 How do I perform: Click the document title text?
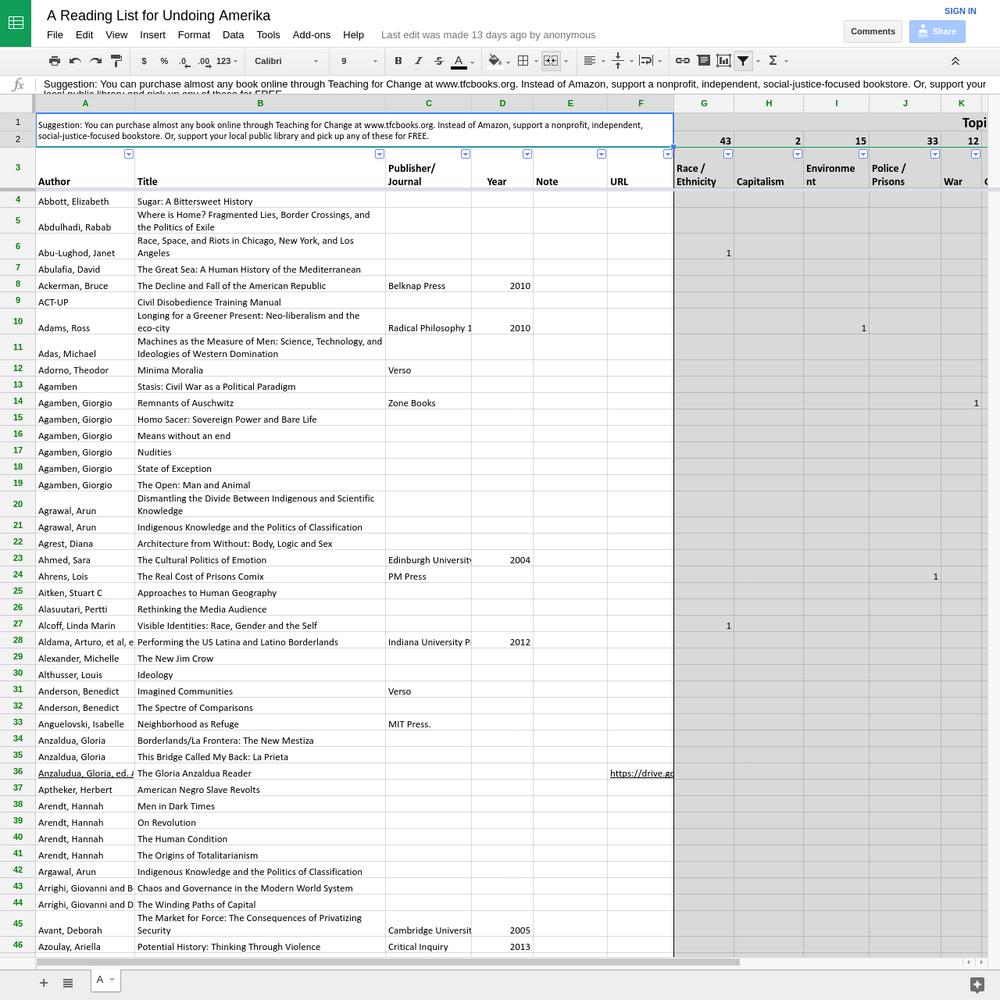[158, 15]
